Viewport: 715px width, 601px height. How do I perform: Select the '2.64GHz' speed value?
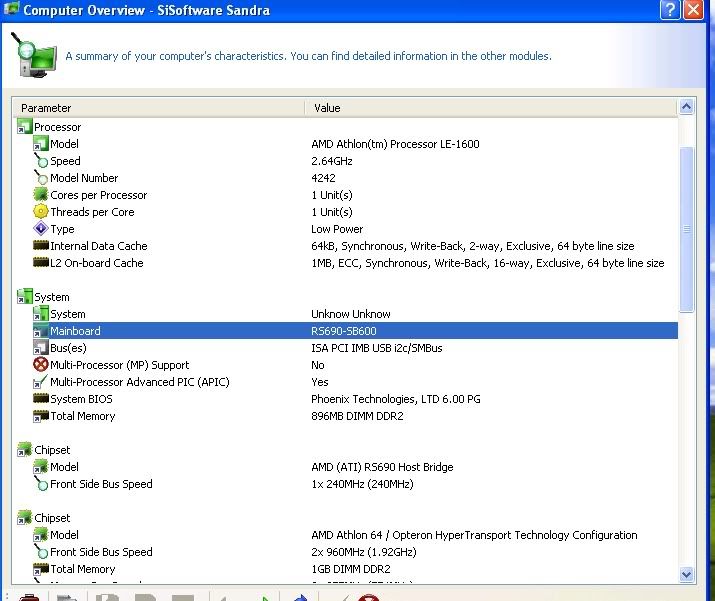332,161
